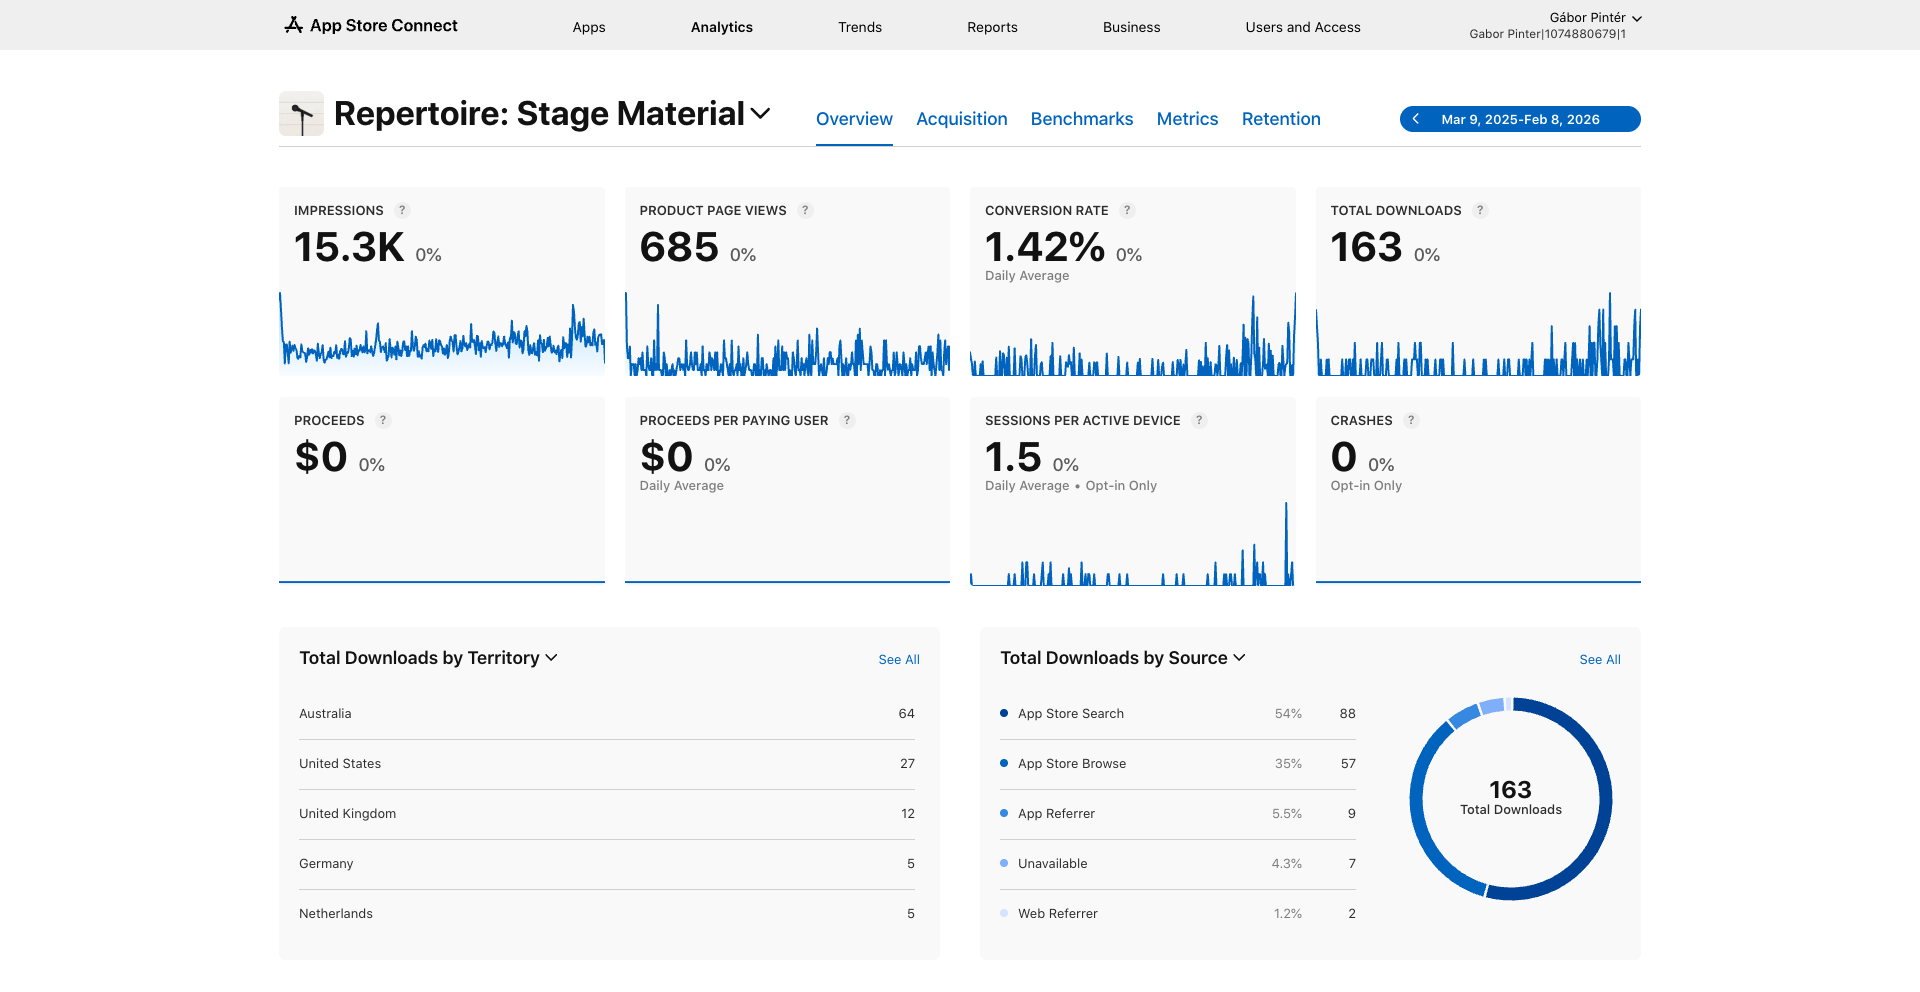Open help tooltip for Crashes
The image size is (1920, 992).
point(1411,420)
